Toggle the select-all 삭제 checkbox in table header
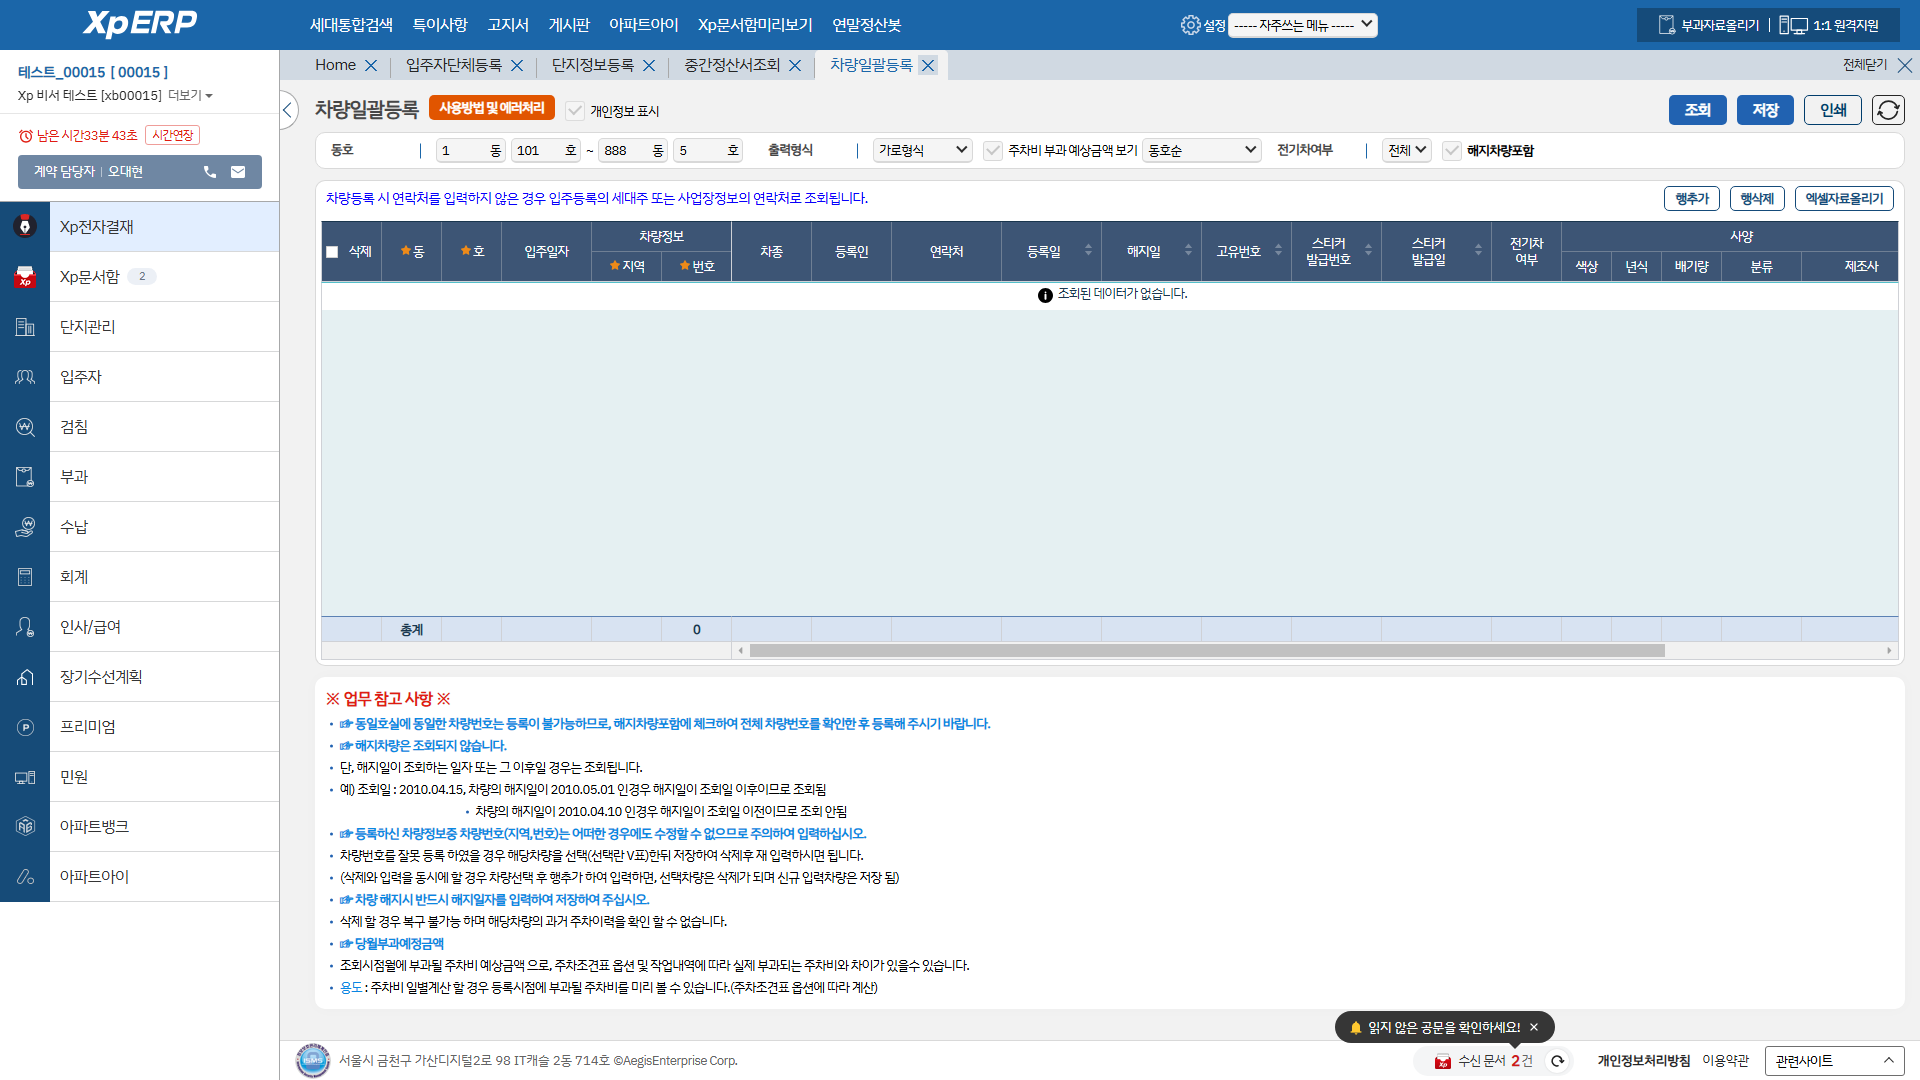1920x1080 pixels. [x=333, y=252]
